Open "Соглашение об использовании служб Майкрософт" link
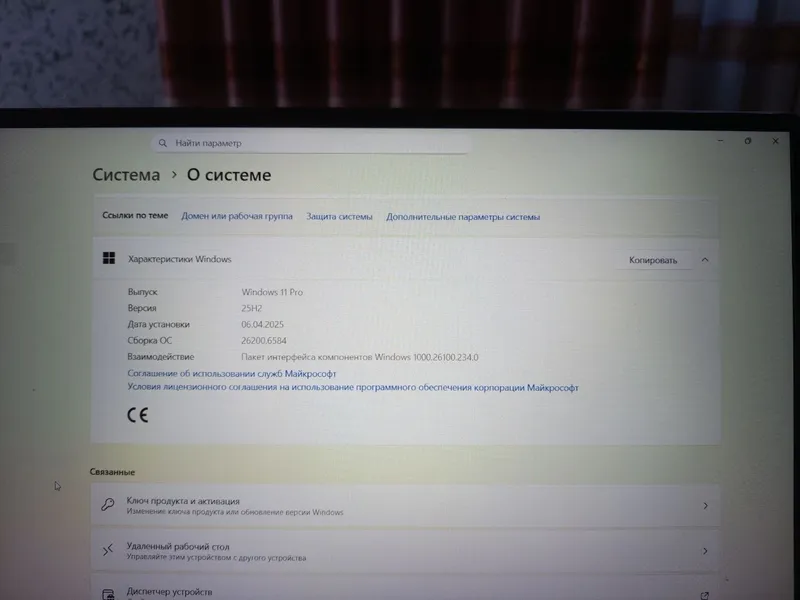 tap(232, 373)
